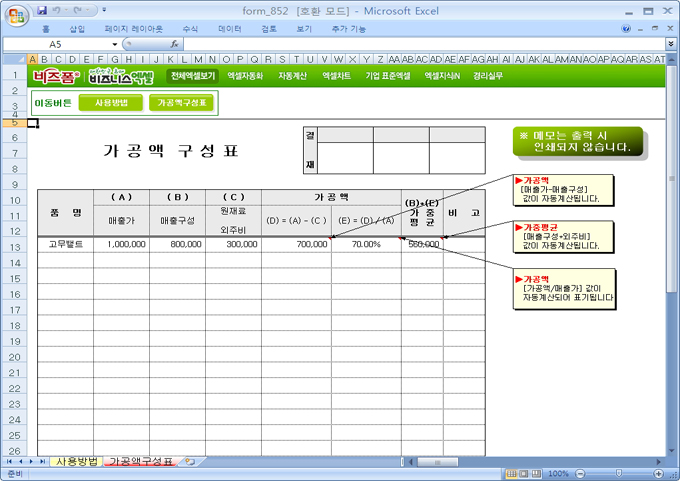Click the Save icon in quick access toolbar

(42, 10)
